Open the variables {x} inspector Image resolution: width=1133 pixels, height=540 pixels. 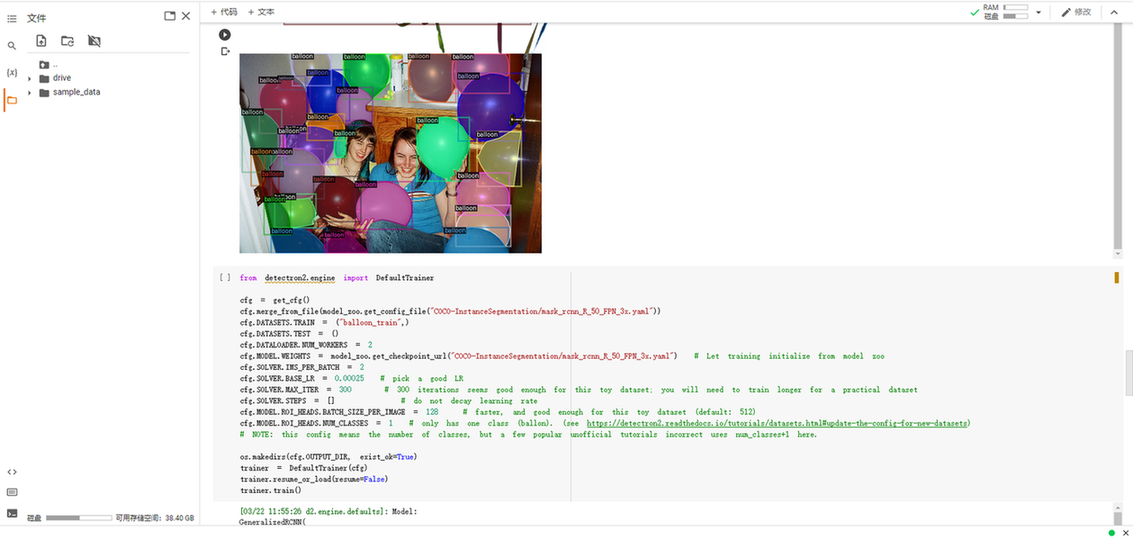[x=12, y=73]
